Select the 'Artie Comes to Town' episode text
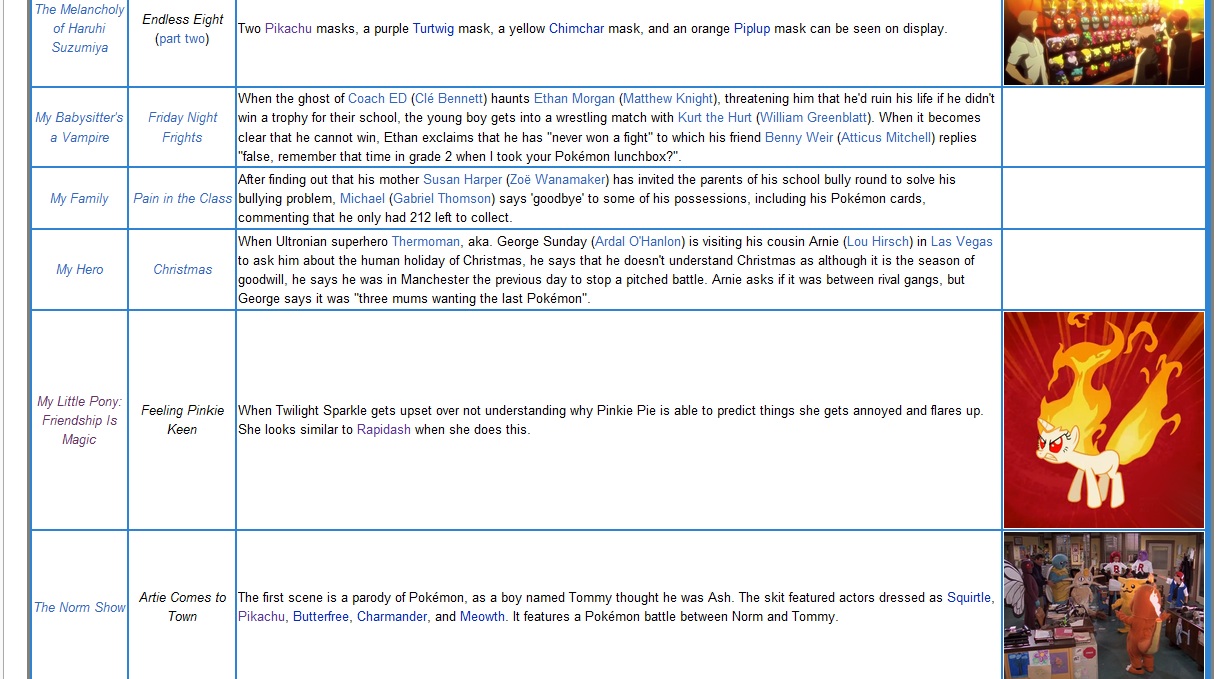 point(182,607)
